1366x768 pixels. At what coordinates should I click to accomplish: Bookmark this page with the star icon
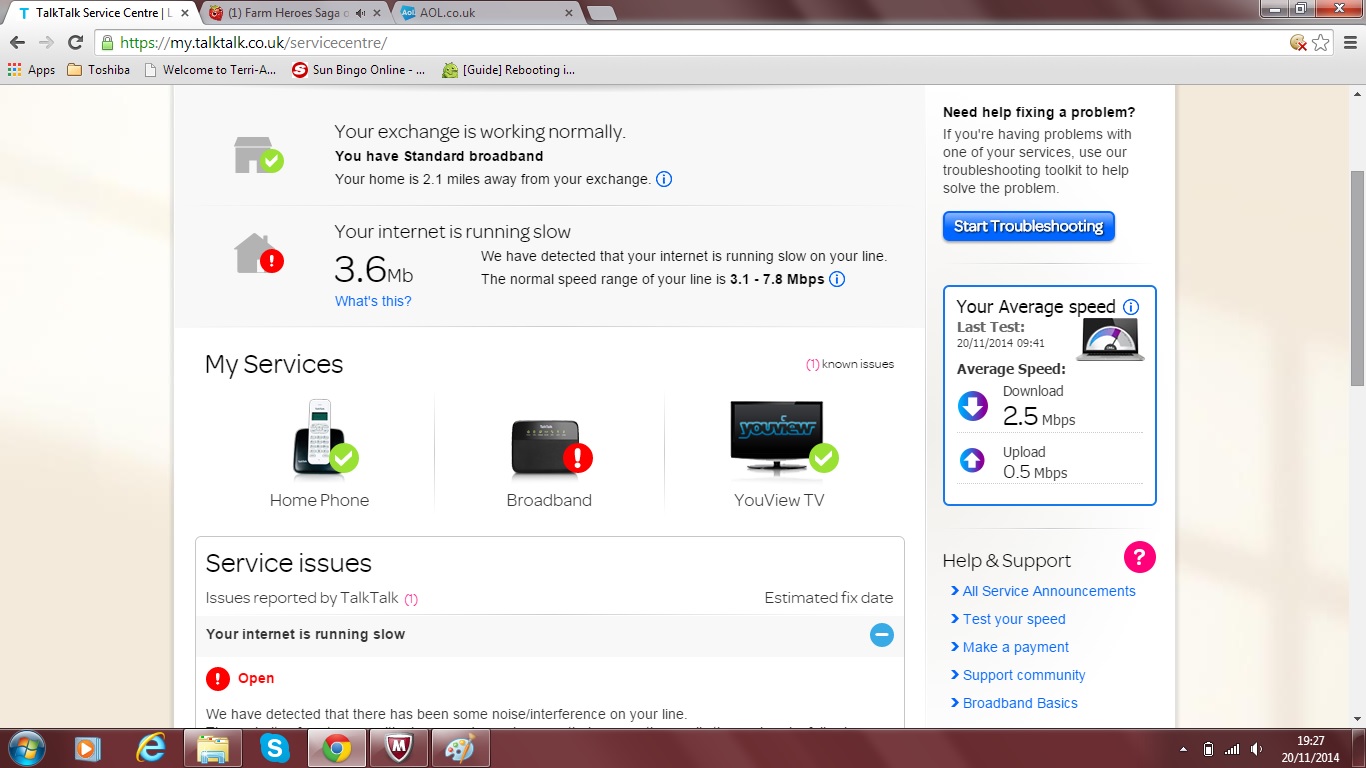[1321, 43]
